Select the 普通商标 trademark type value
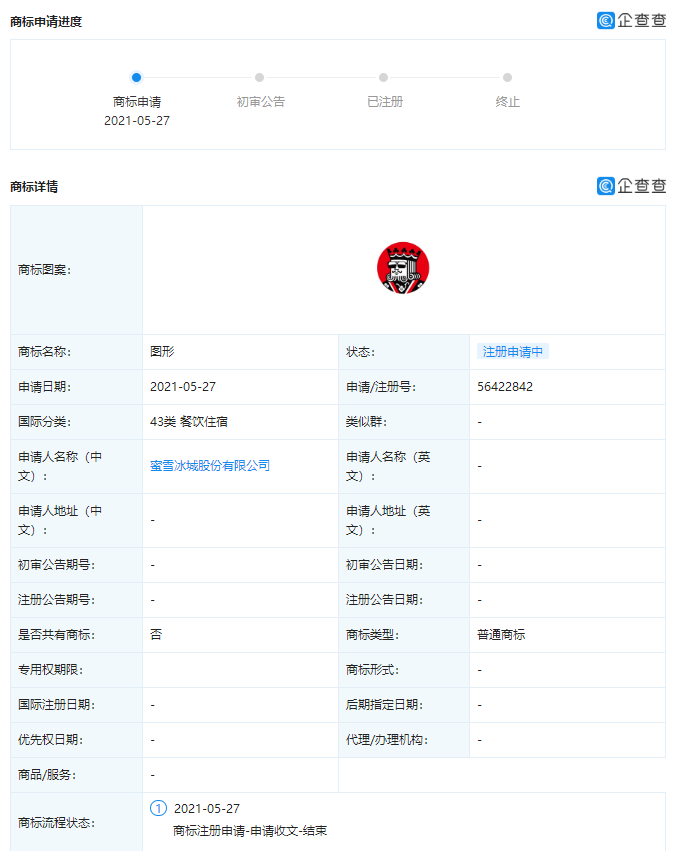The width and height of the screenshot is (676, 851). 501,634
